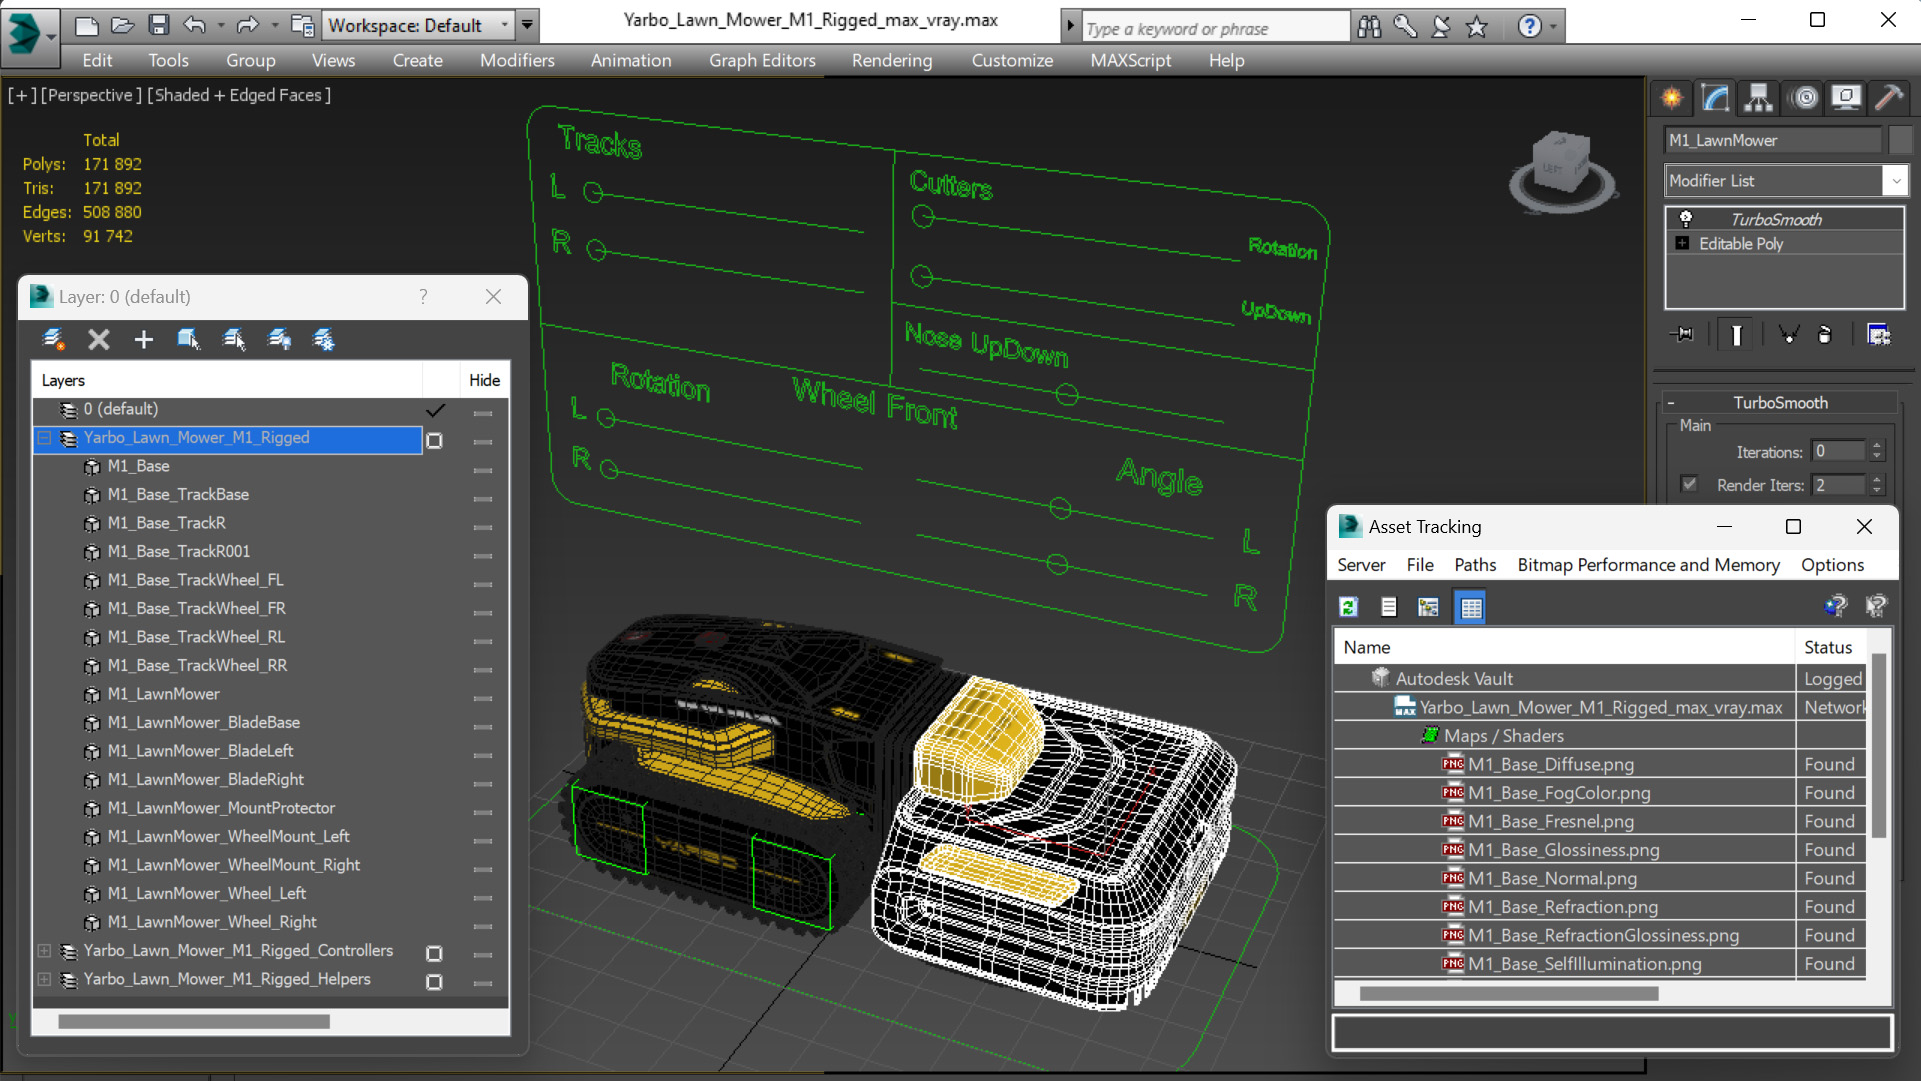The height and width of the screenshot is (1081, 1921).
Task: Toggle box for Rigged_Helpers layer
Action: (434, 982)
